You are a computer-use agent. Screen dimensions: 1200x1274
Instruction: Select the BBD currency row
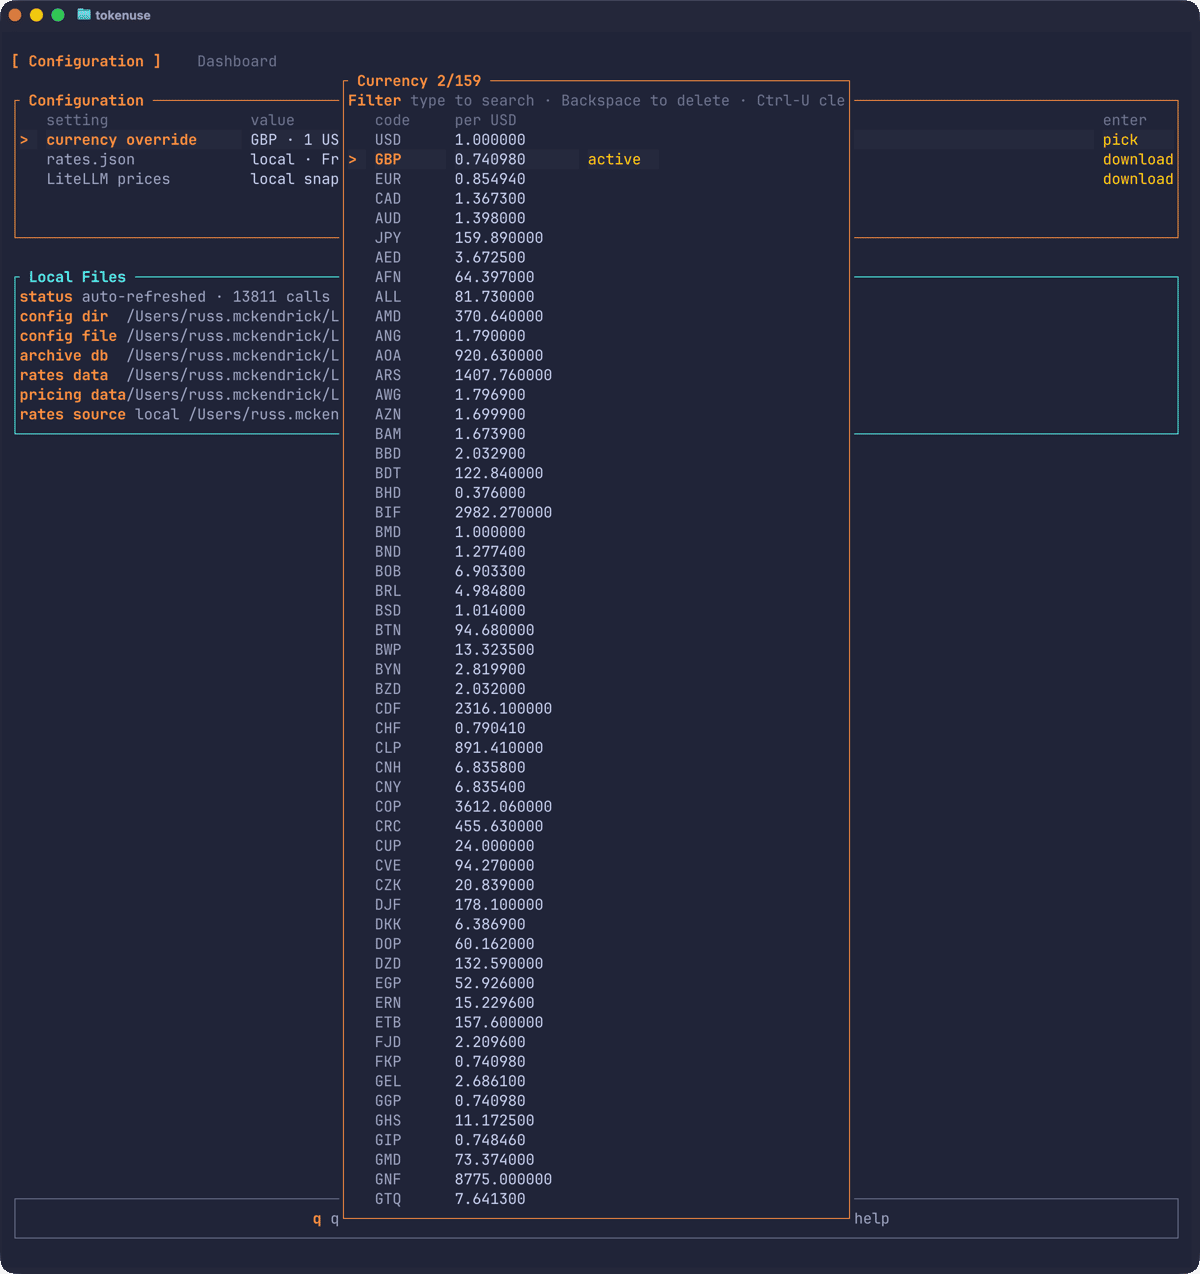(597, 453)
